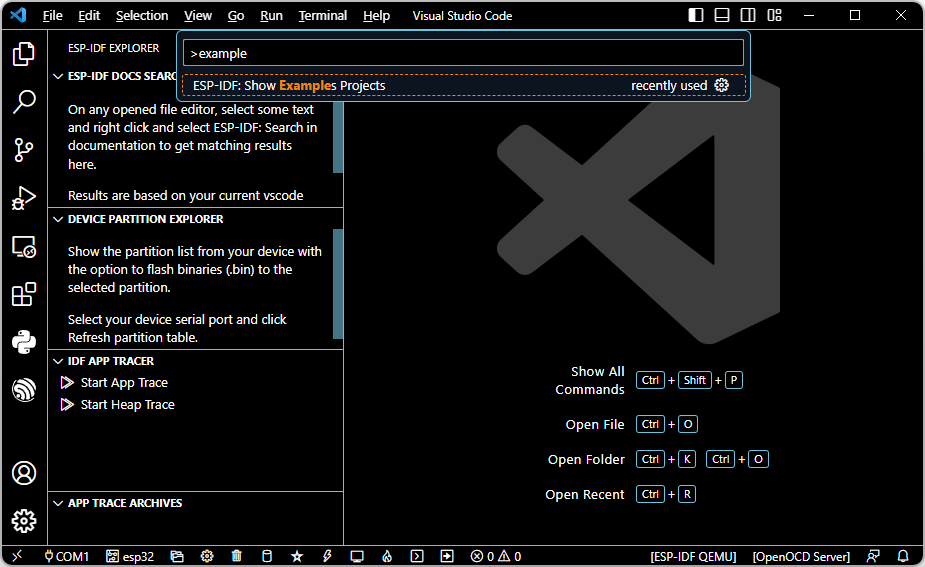Open Selection menu
This screenshot has width=925, height=567.
click(x=142, y=15)
